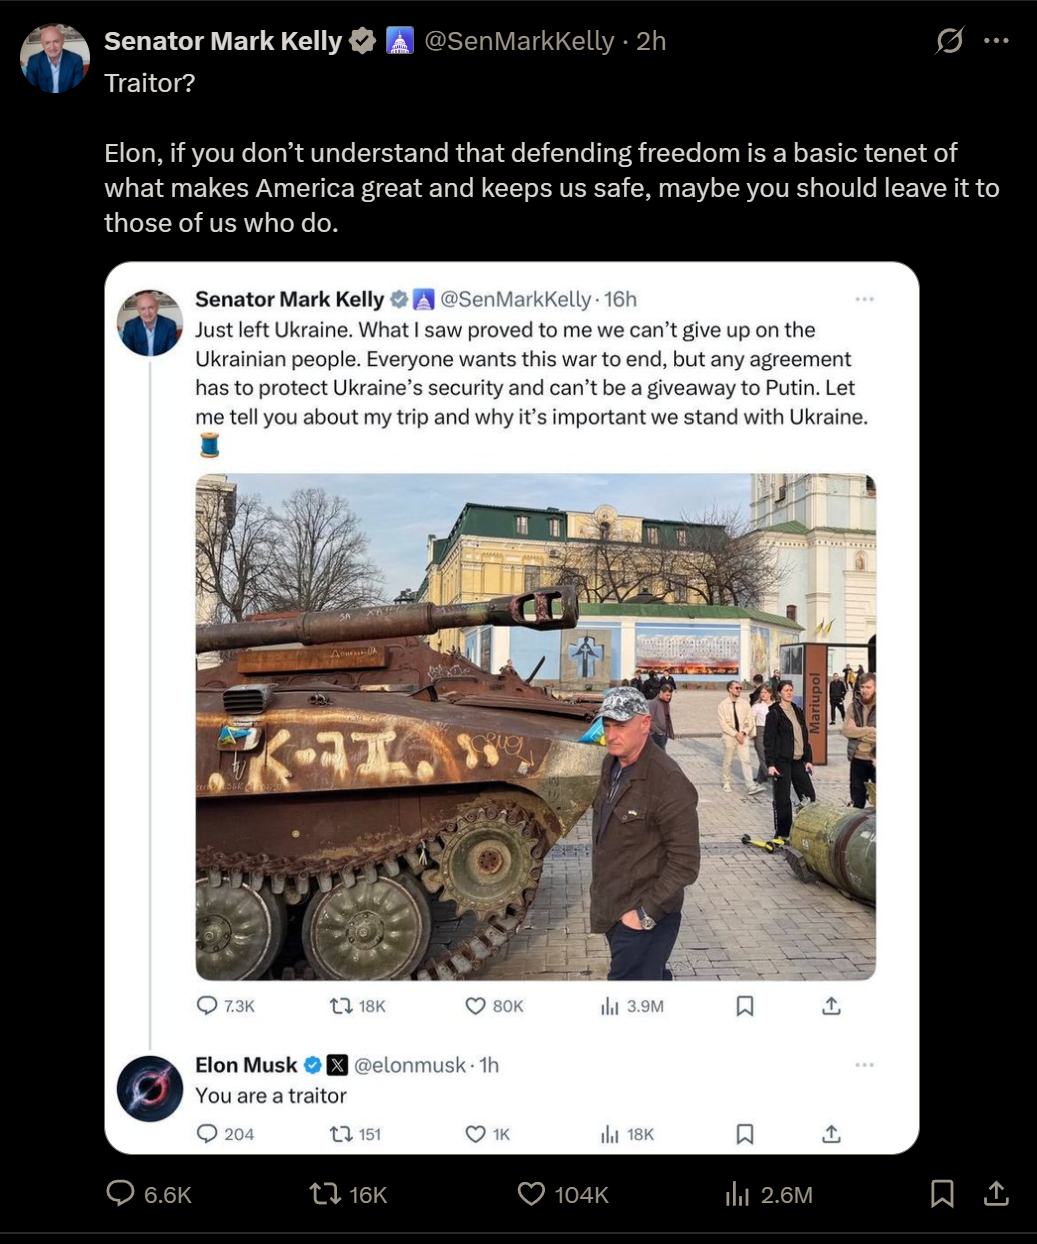Click the quoted post's three-dot menu
This screenshot has width=1037, height=1244.
click(865, 299)
